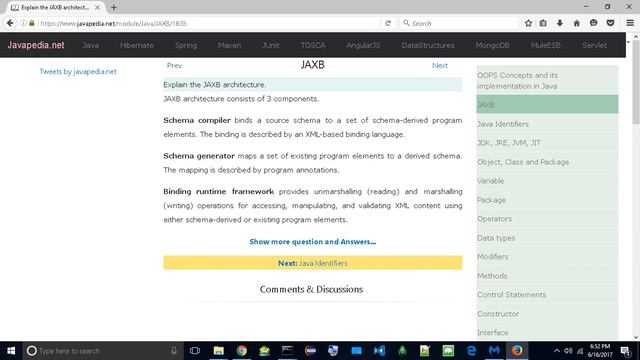
Task: Click 'Type here to search' taskbar box
Action: [x=102, y=351]
